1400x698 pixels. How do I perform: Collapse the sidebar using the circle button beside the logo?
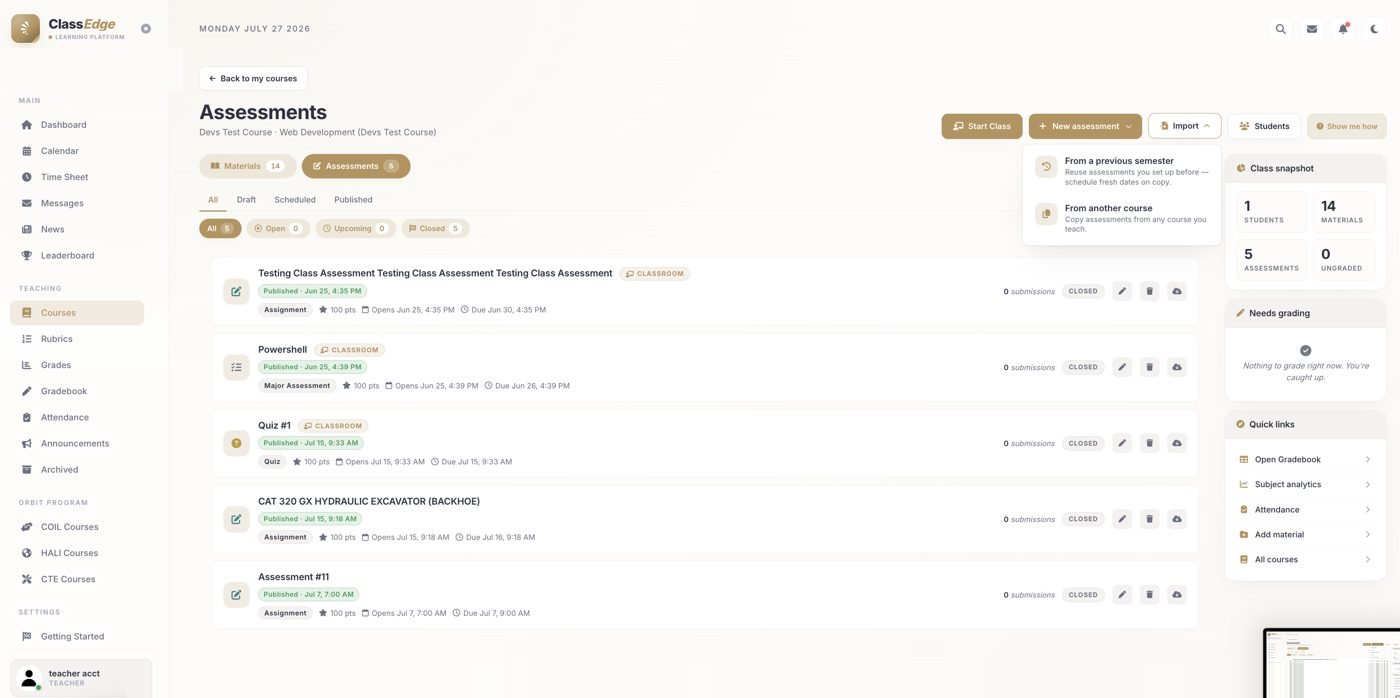[x=146, y=29]
